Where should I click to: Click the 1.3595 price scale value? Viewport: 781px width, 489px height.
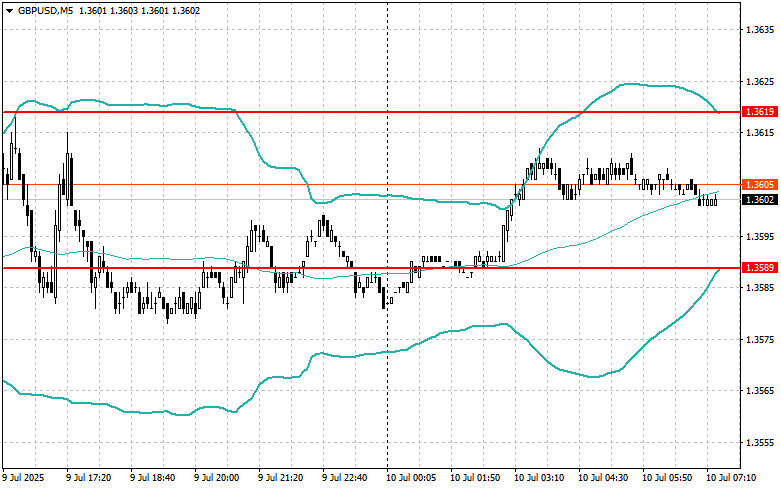[760, 236]
